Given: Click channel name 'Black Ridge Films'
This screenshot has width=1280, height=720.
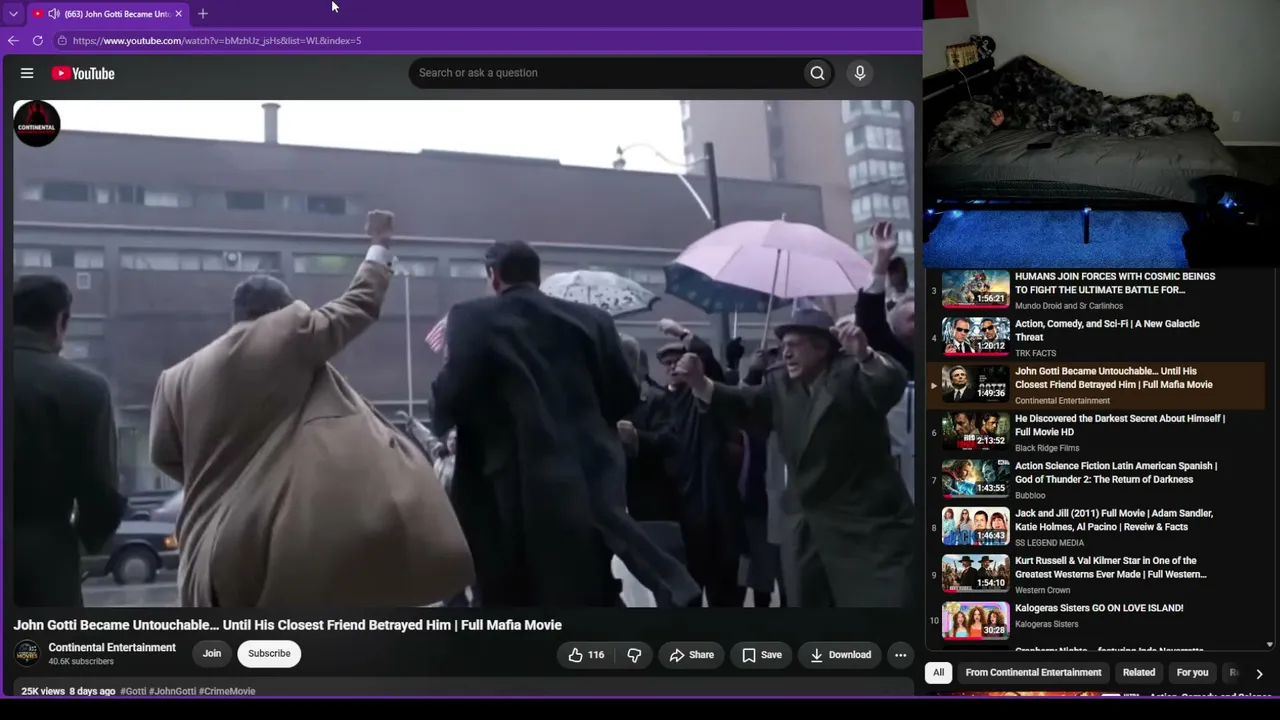Looking at the screenshot, I should click(x=1047, y=448).
